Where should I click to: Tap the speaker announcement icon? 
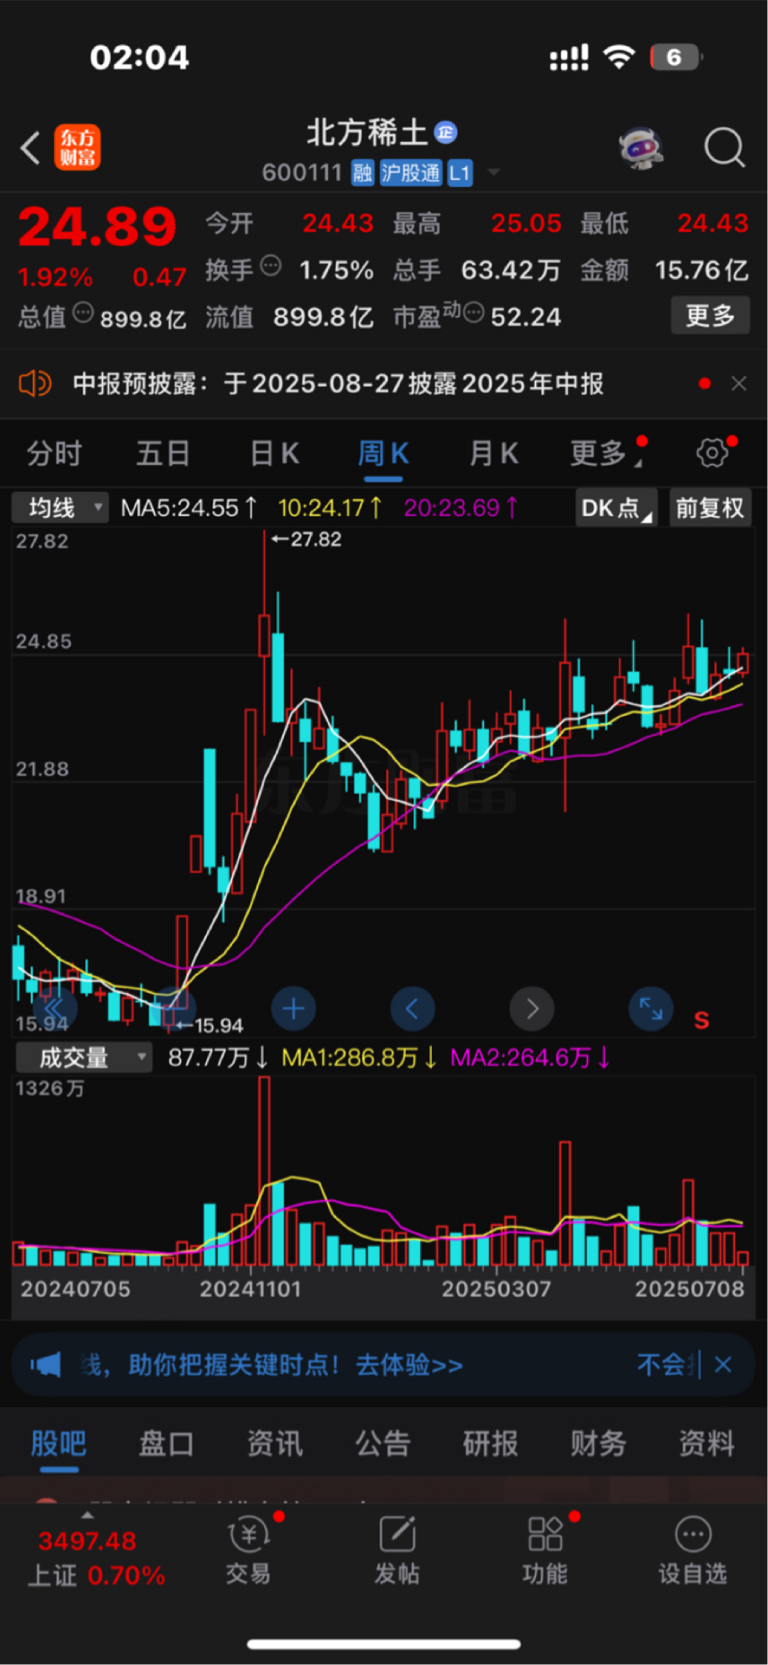click(x=35, y=383)
